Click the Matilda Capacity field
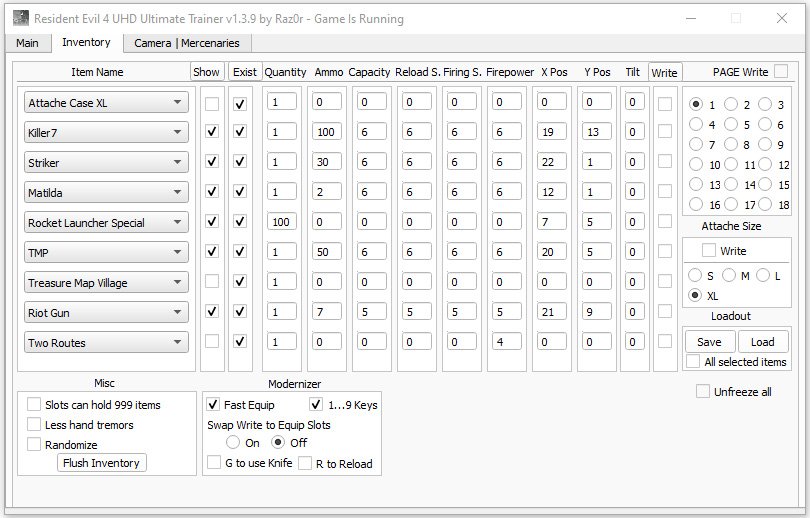Image resolution: width=810 pixels, height=518 pixels. 371,192
